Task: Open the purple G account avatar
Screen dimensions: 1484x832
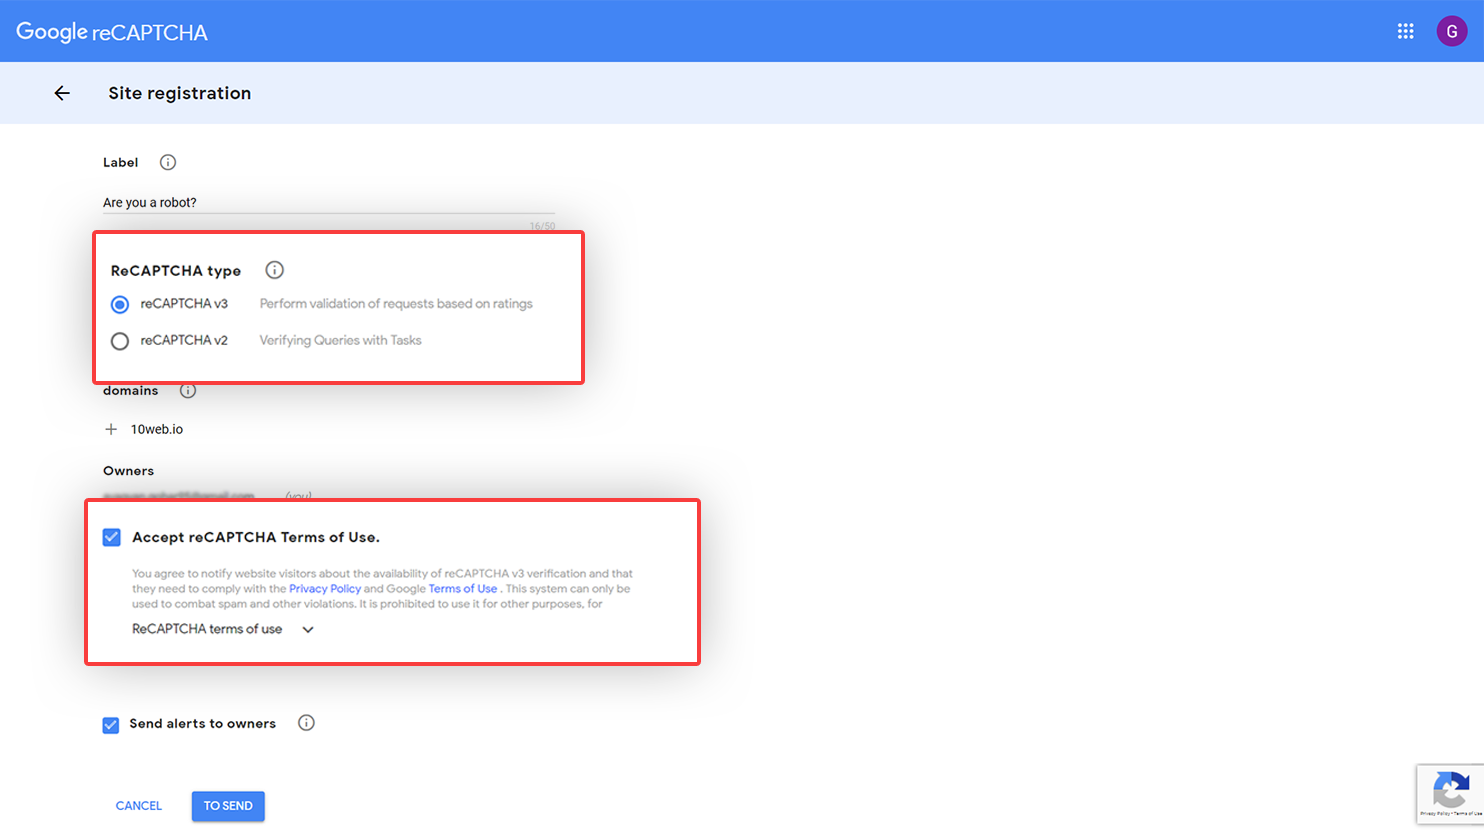Action: coord(1451,31)
